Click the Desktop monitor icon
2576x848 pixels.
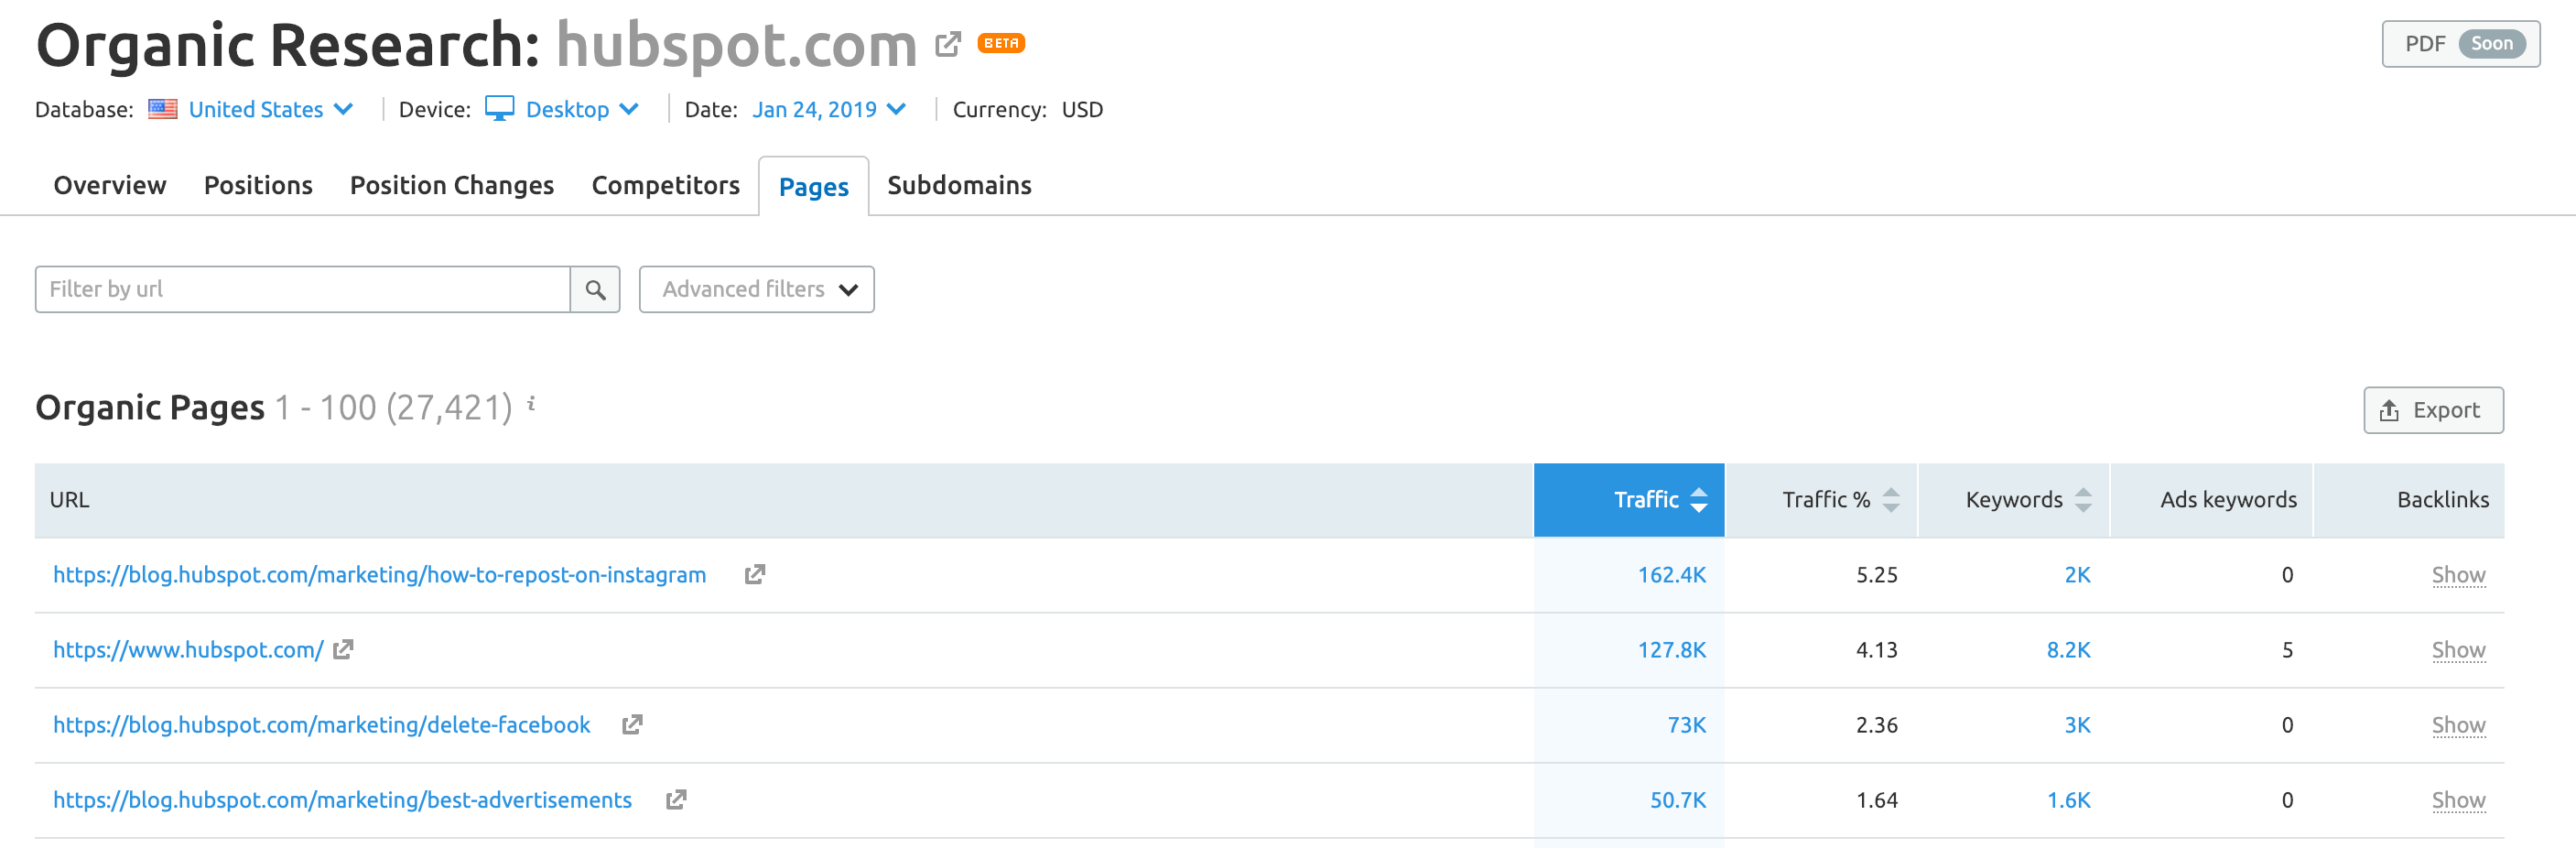coord(499,108)
